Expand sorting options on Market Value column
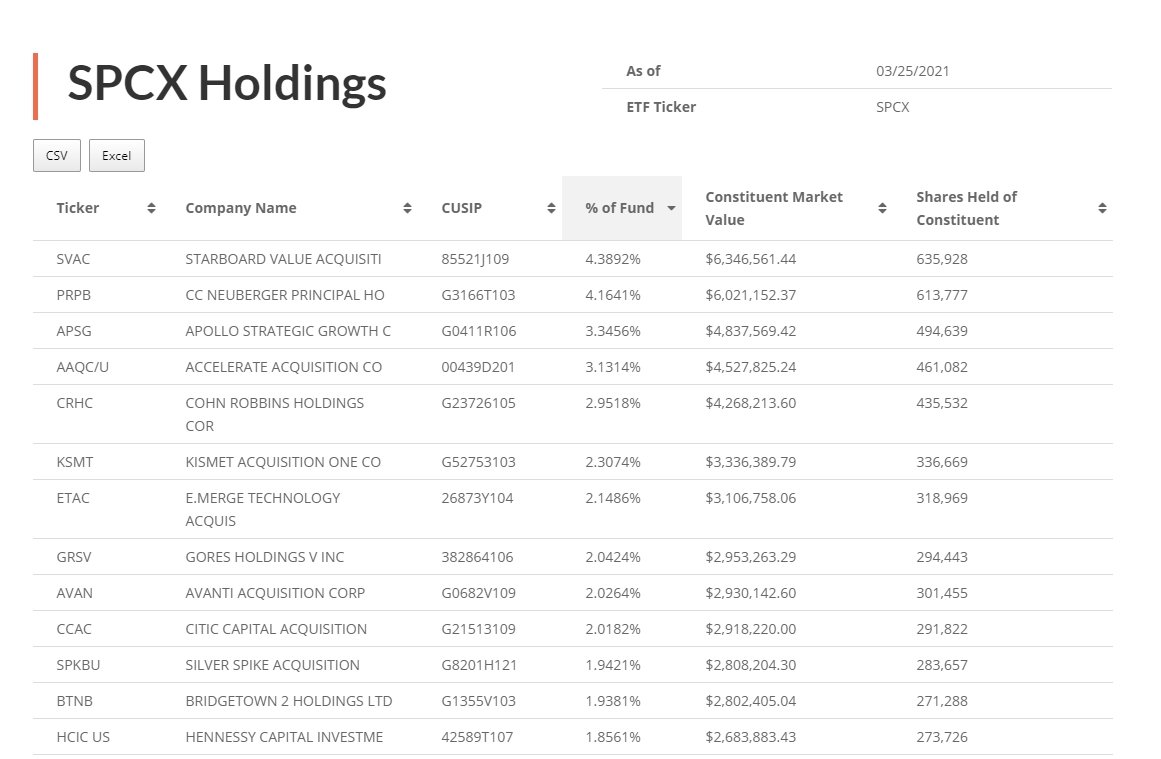 tap(882, 208)
